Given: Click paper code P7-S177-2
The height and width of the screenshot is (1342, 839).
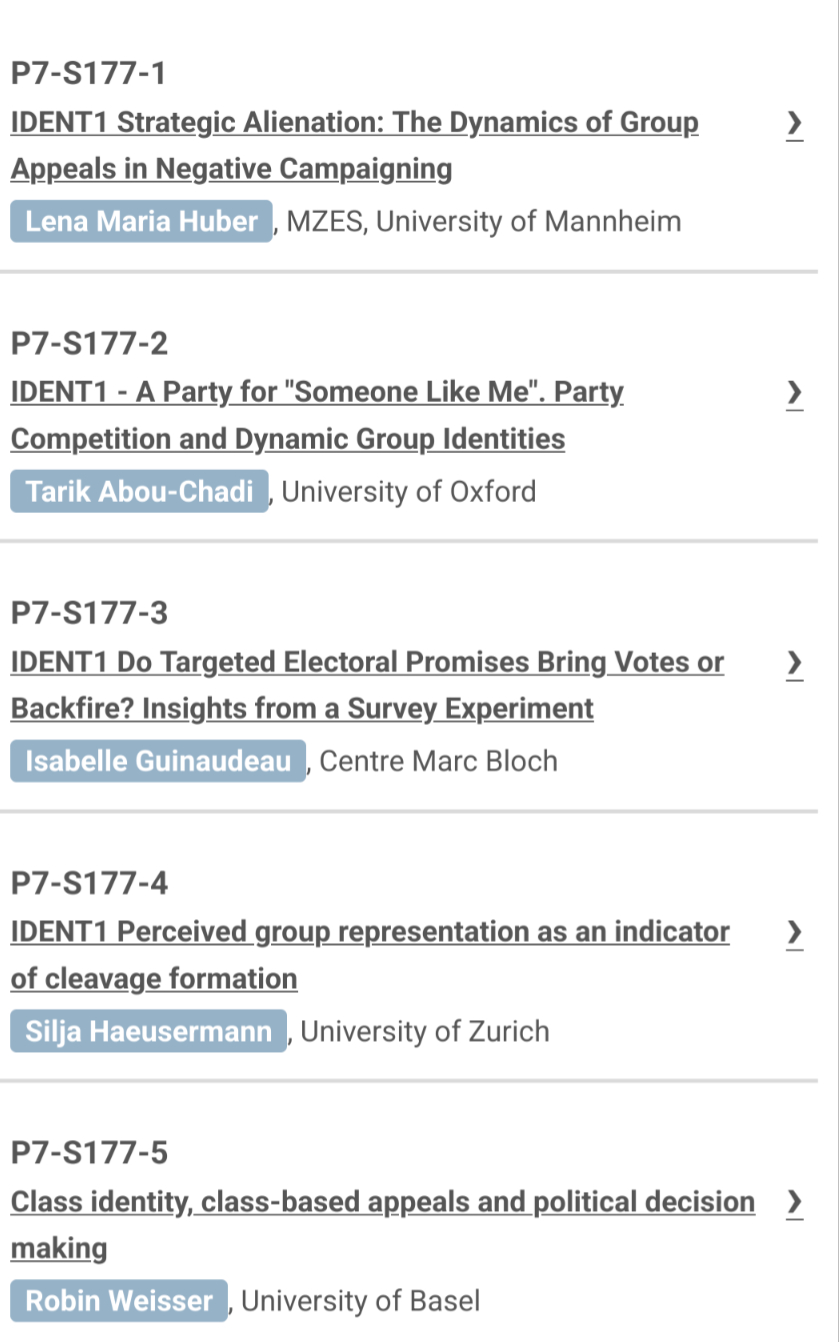Looking at the screenshot, I should (89, 344).
